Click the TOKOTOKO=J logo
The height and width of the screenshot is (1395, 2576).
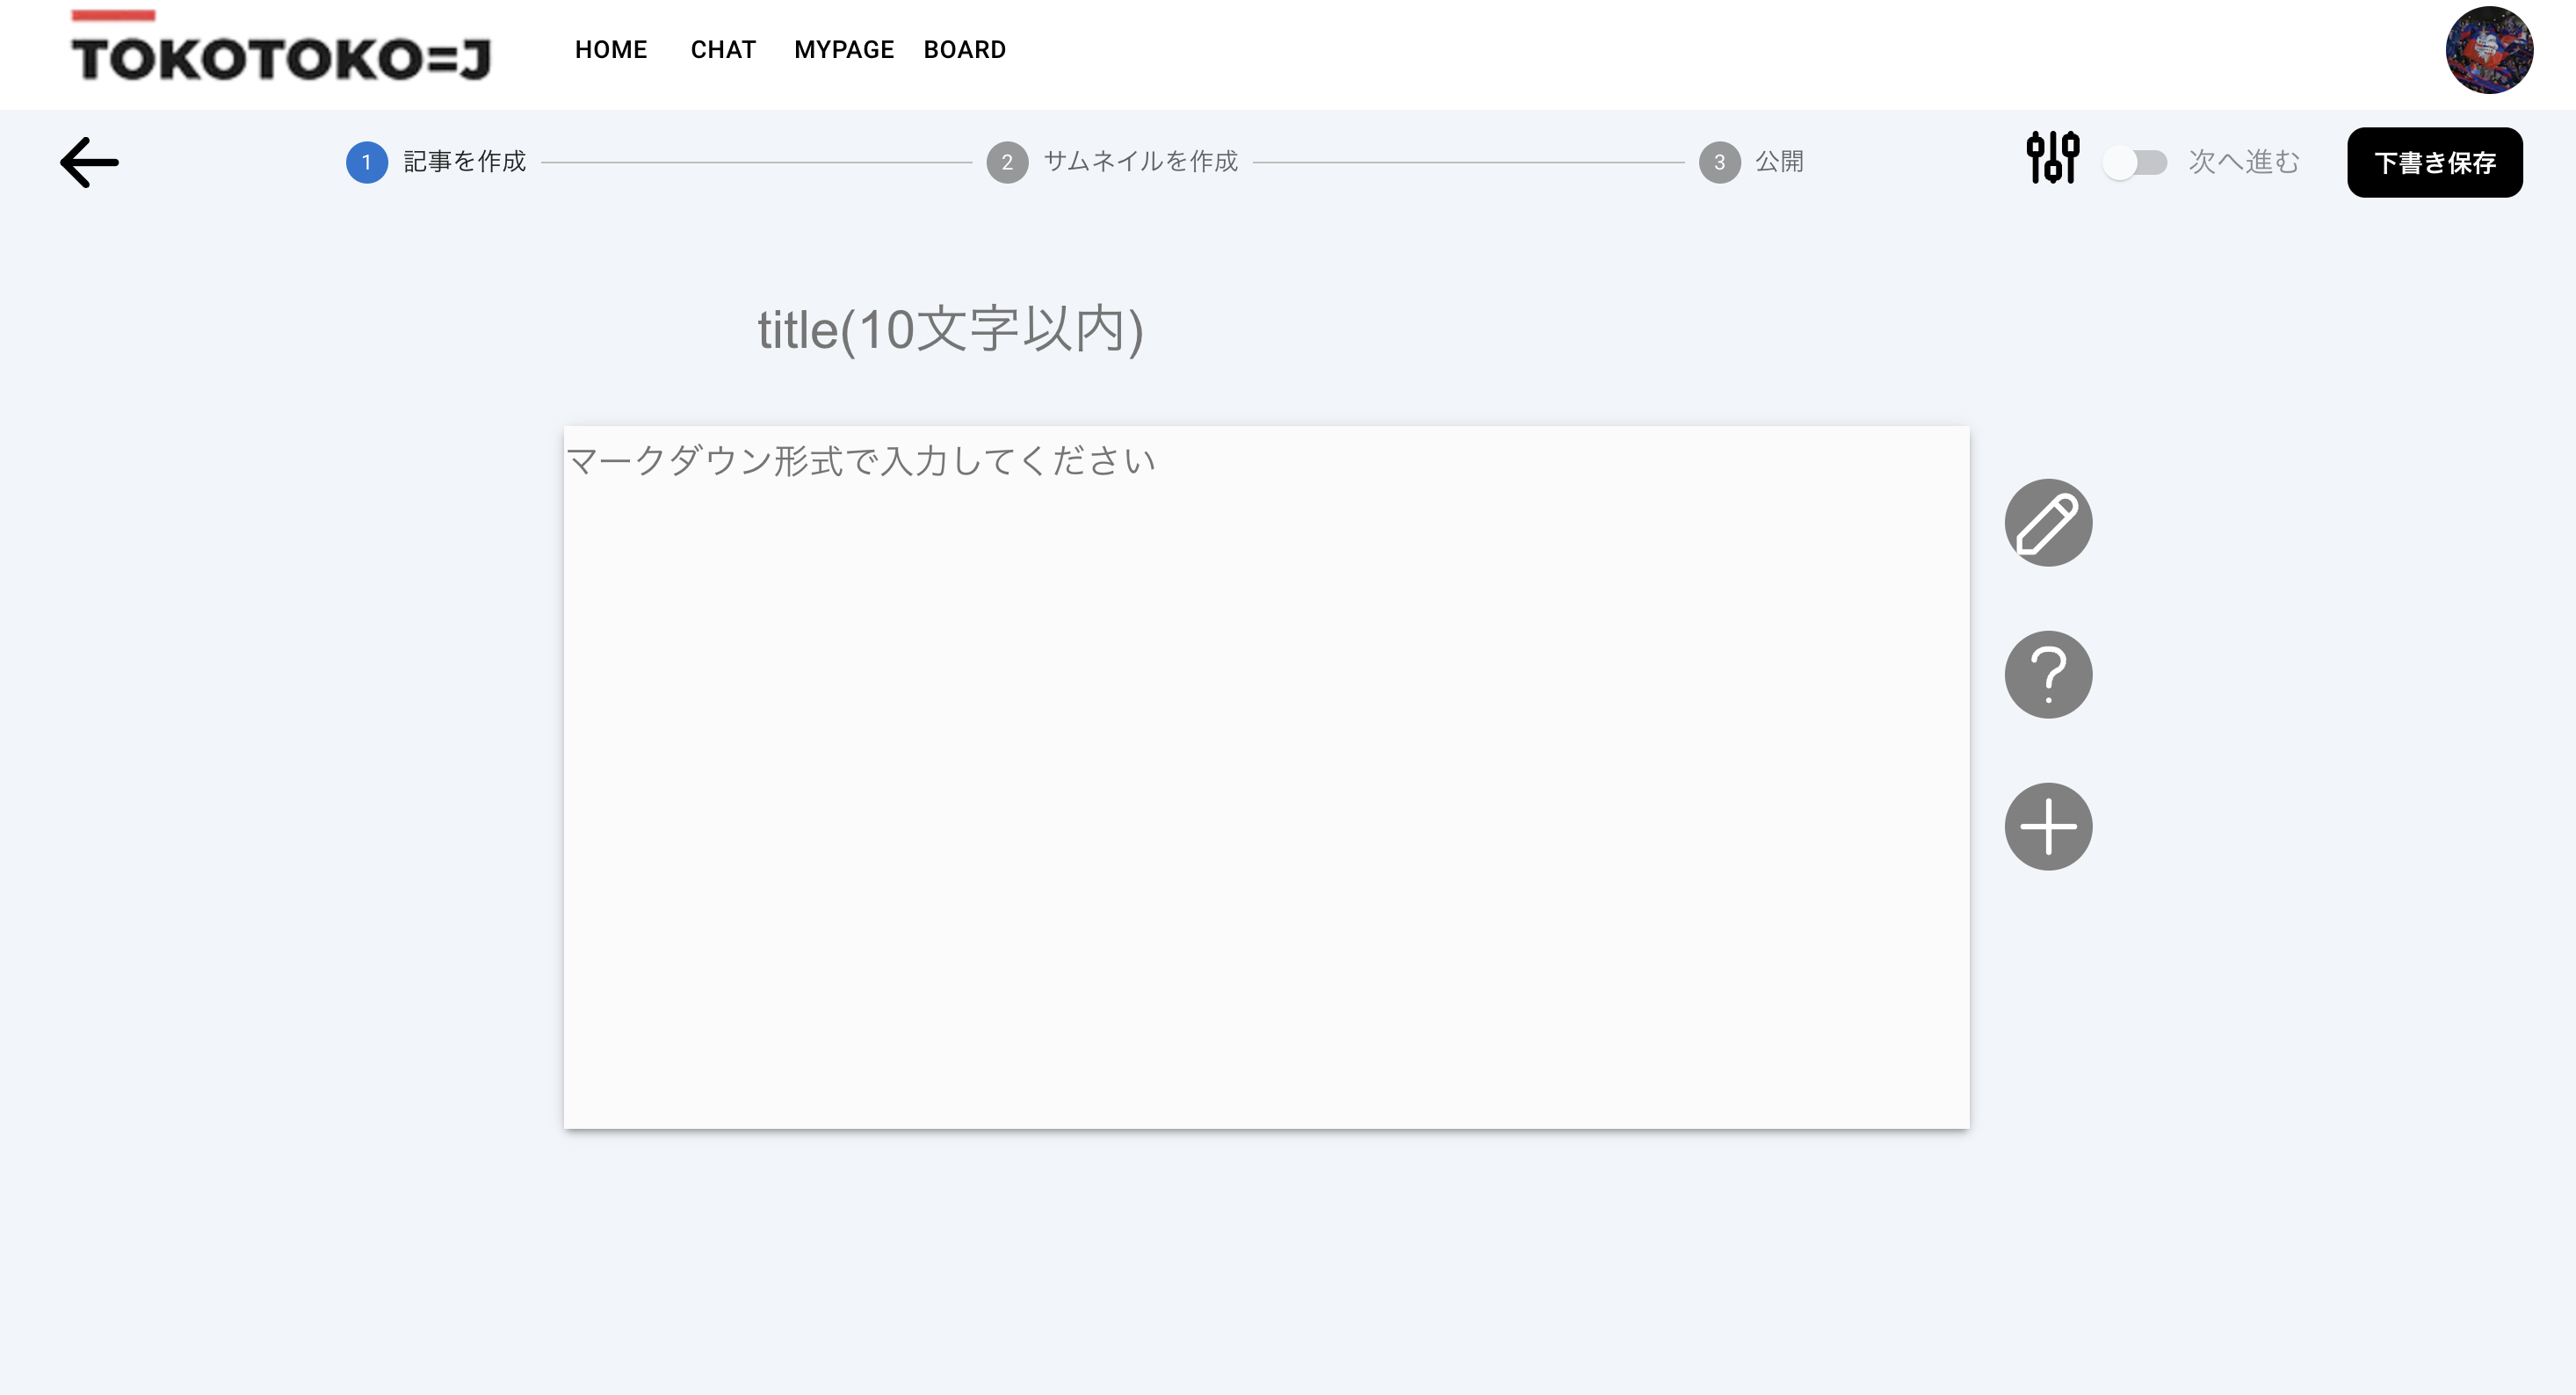[x=283, y=55]
